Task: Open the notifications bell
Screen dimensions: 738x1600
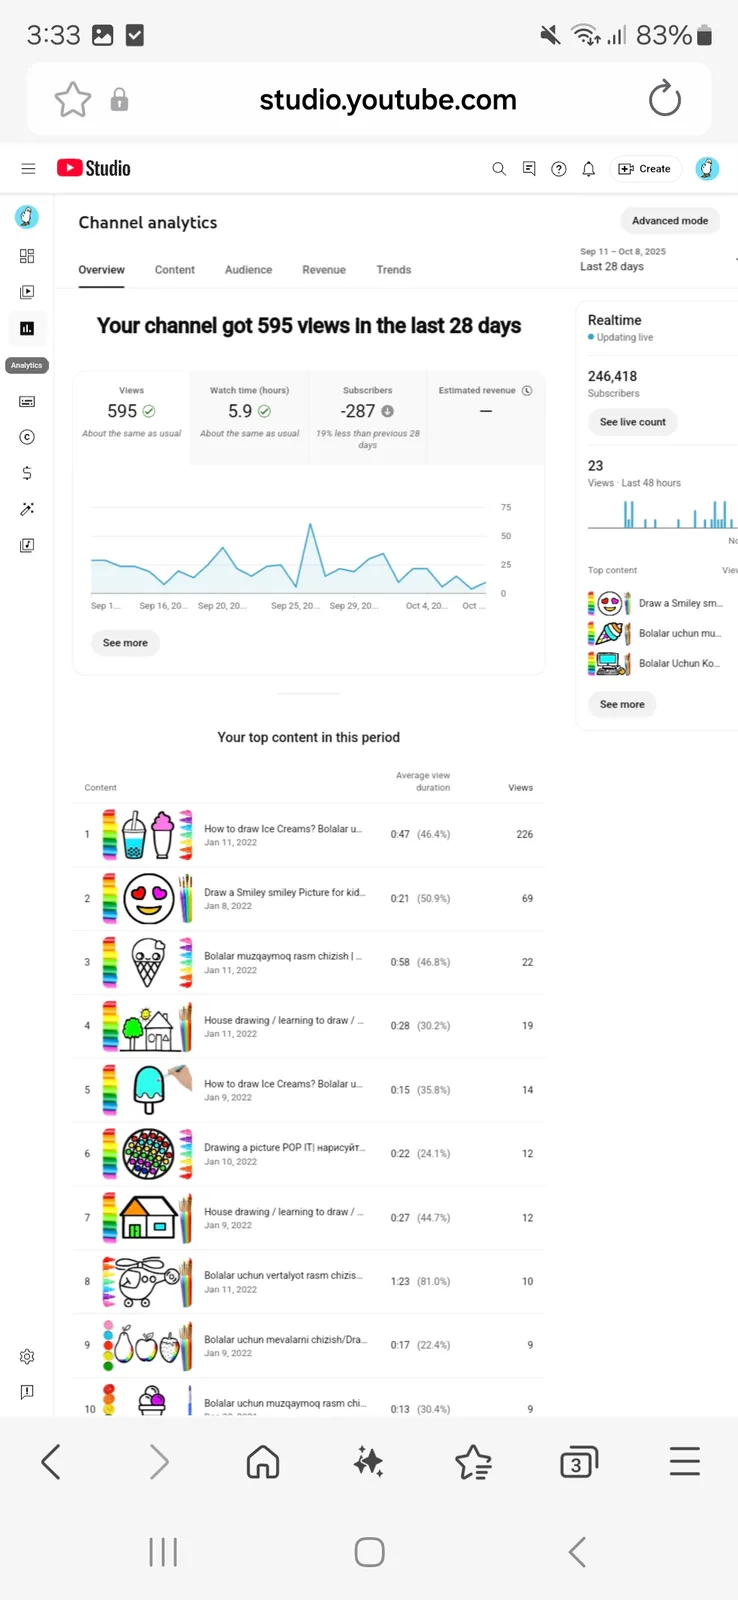Action: 589,169
